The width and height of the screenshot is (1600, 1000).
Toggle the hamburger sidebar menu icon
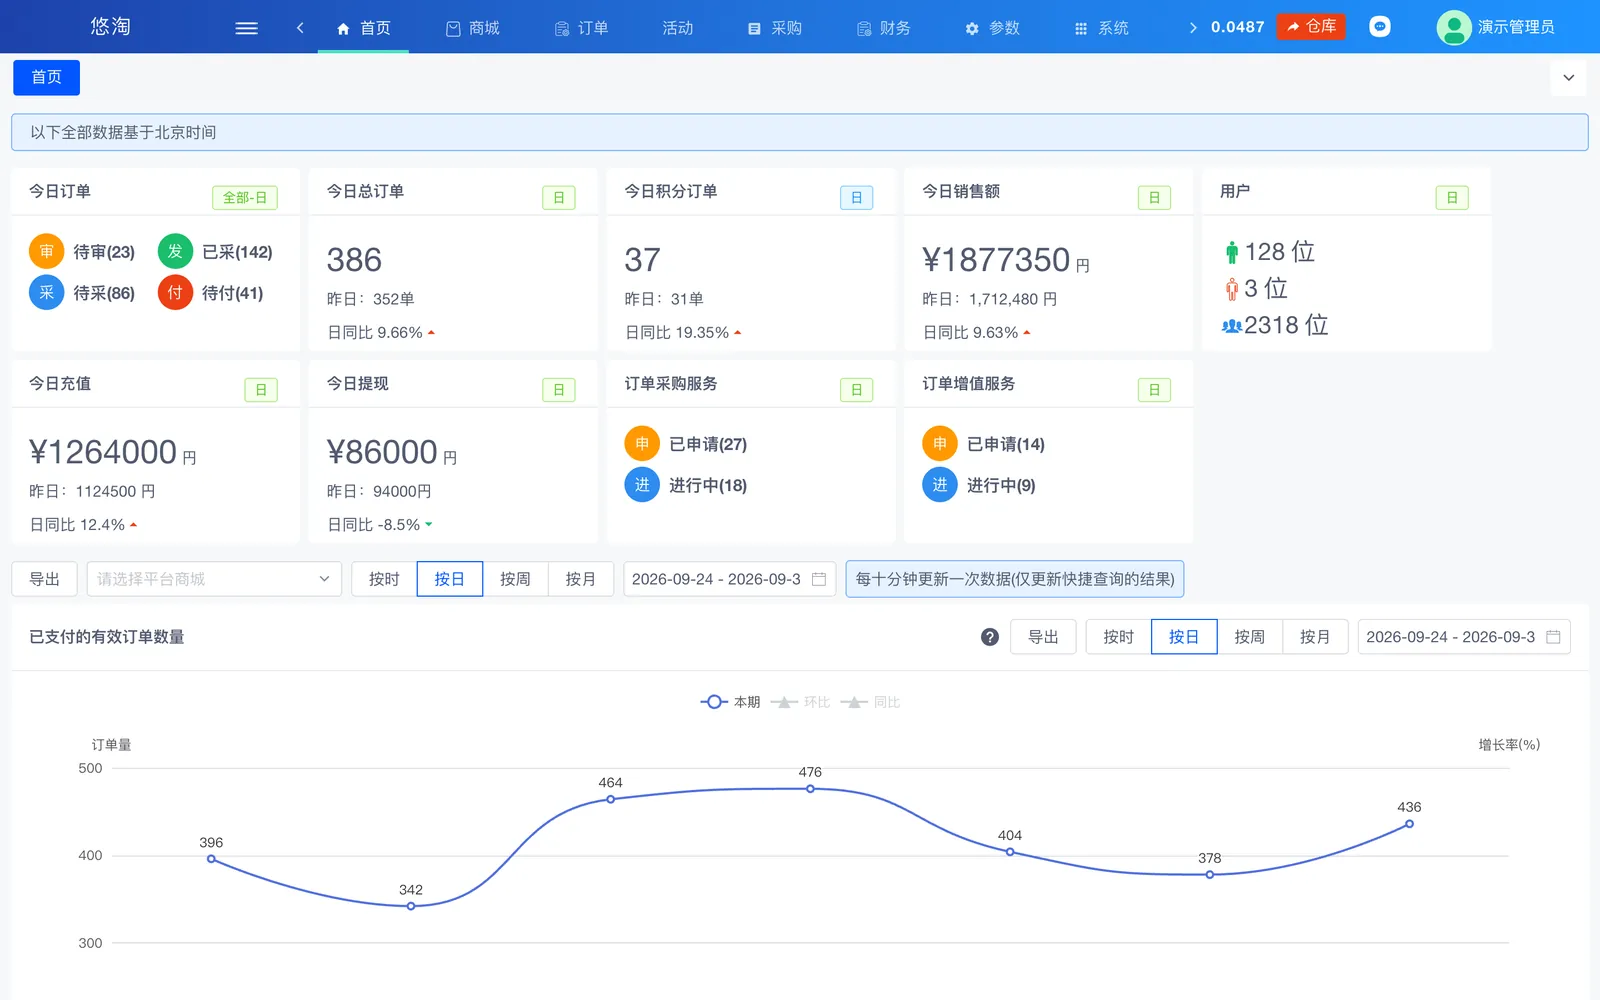tap(246, 28)
